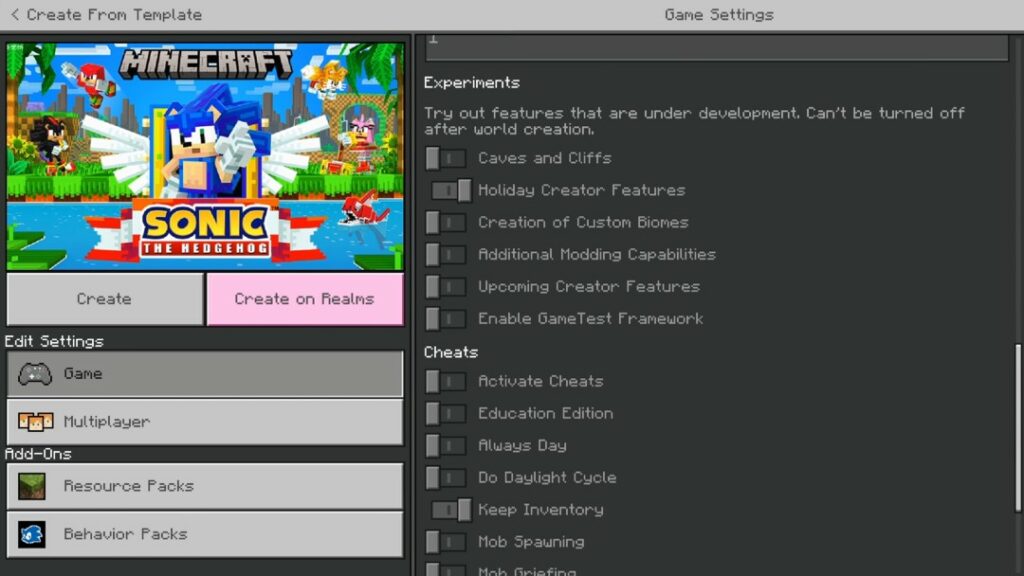Turn on Additional Modding Capabilities
This screenshot has width=1024, height=576.
click(x=446, y=254)
